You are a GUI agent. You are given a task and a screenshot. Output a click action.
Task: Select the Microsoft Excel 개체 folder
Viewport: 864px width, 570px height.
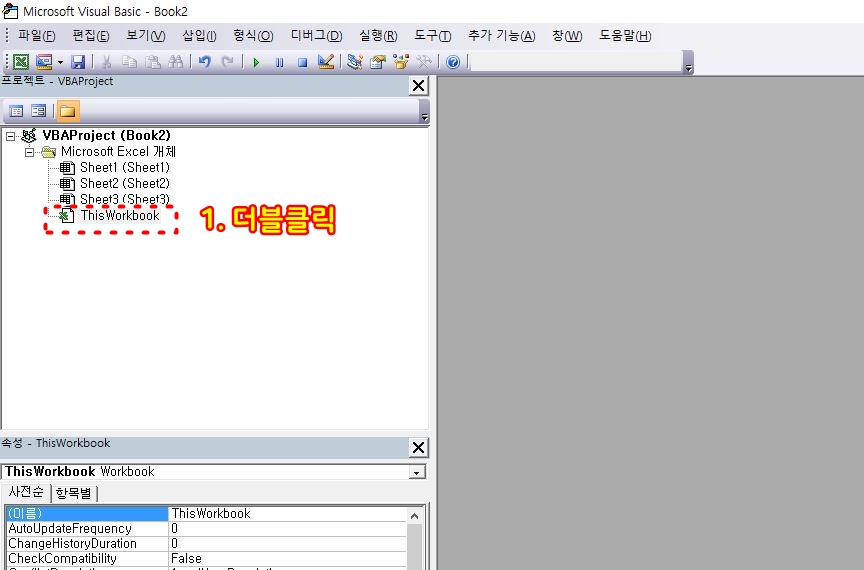click(x=118, y=152)
